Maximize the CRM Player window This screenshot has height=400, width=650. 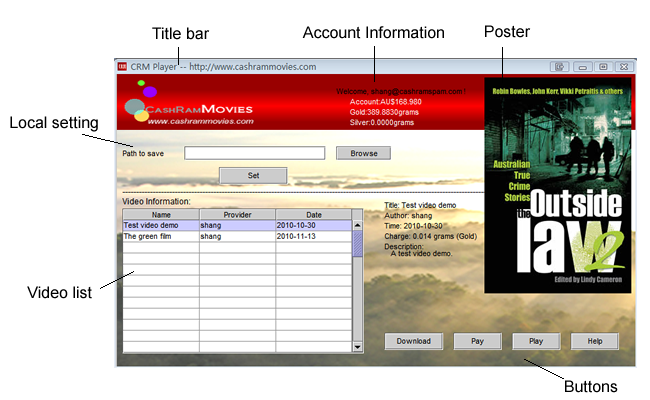(x=603, y=67)
